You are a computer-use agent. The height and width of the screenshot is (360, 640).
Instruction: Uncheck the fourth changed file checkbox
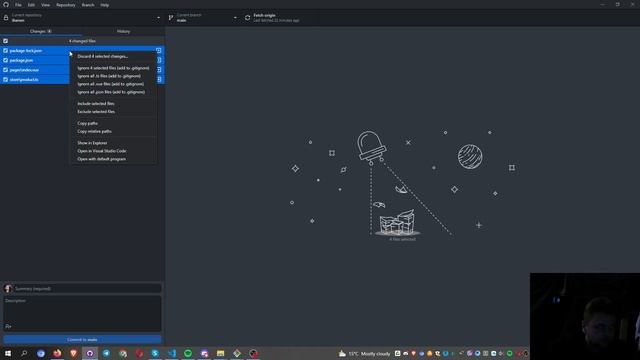point(6,80)
